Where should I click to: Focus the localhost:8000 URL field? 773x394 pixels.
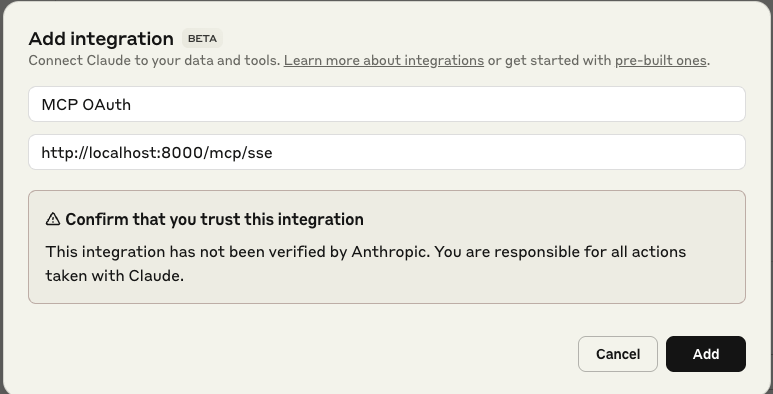(387, 152)
